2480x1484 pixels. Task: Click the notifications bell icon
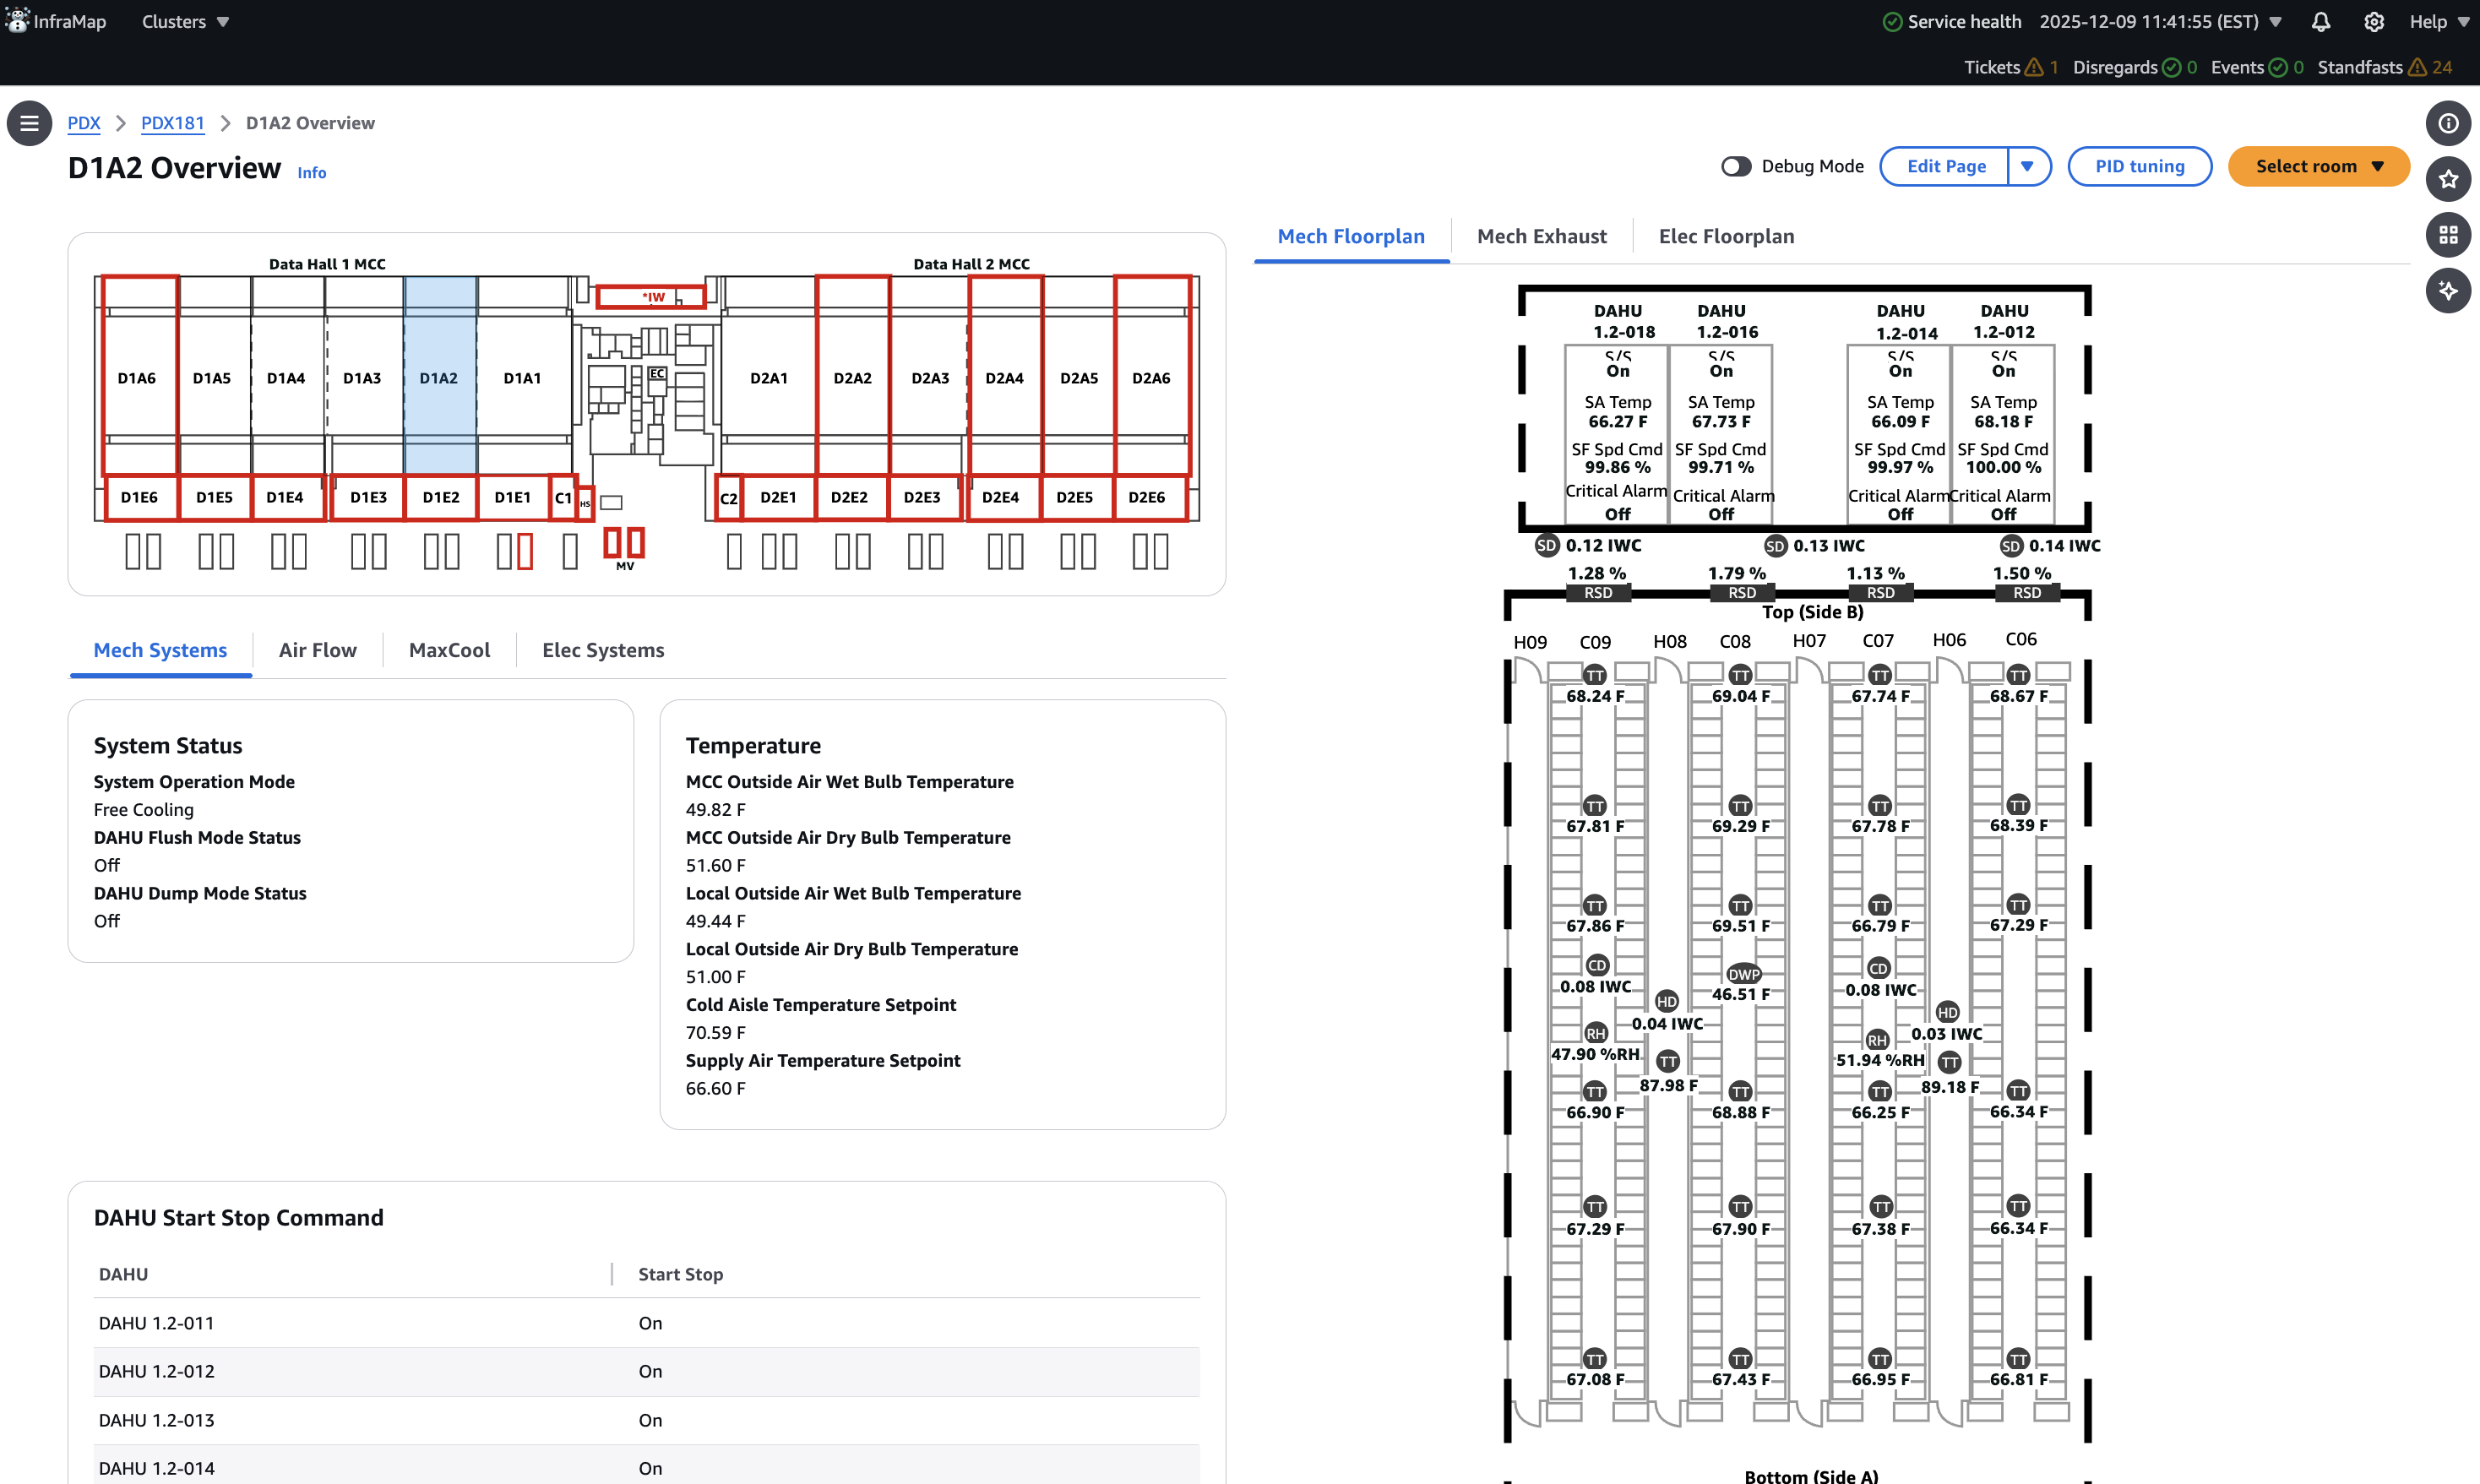[2321, 22]
